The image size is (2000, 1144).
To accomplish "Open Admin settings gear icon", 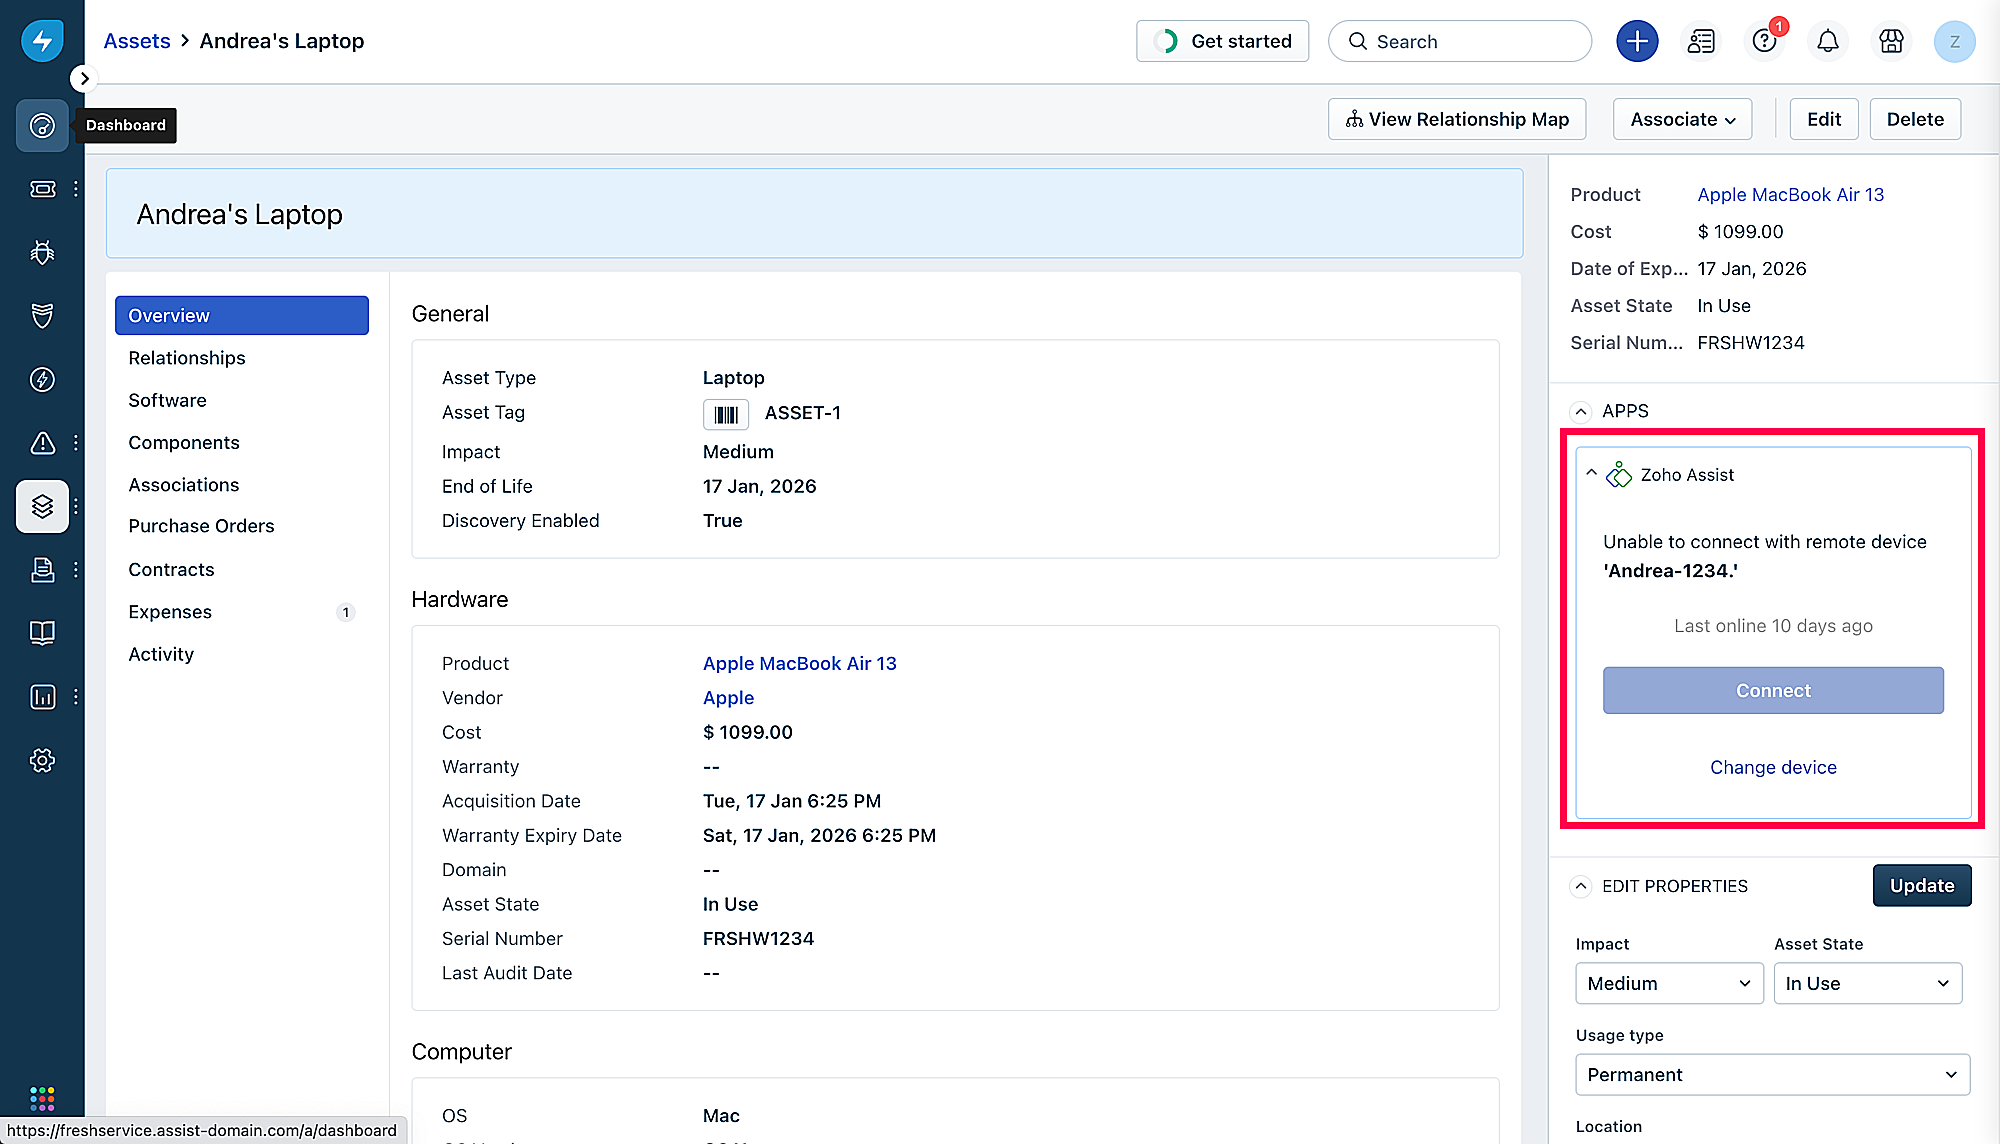I will pyautogui.click(x=42, y=760).
